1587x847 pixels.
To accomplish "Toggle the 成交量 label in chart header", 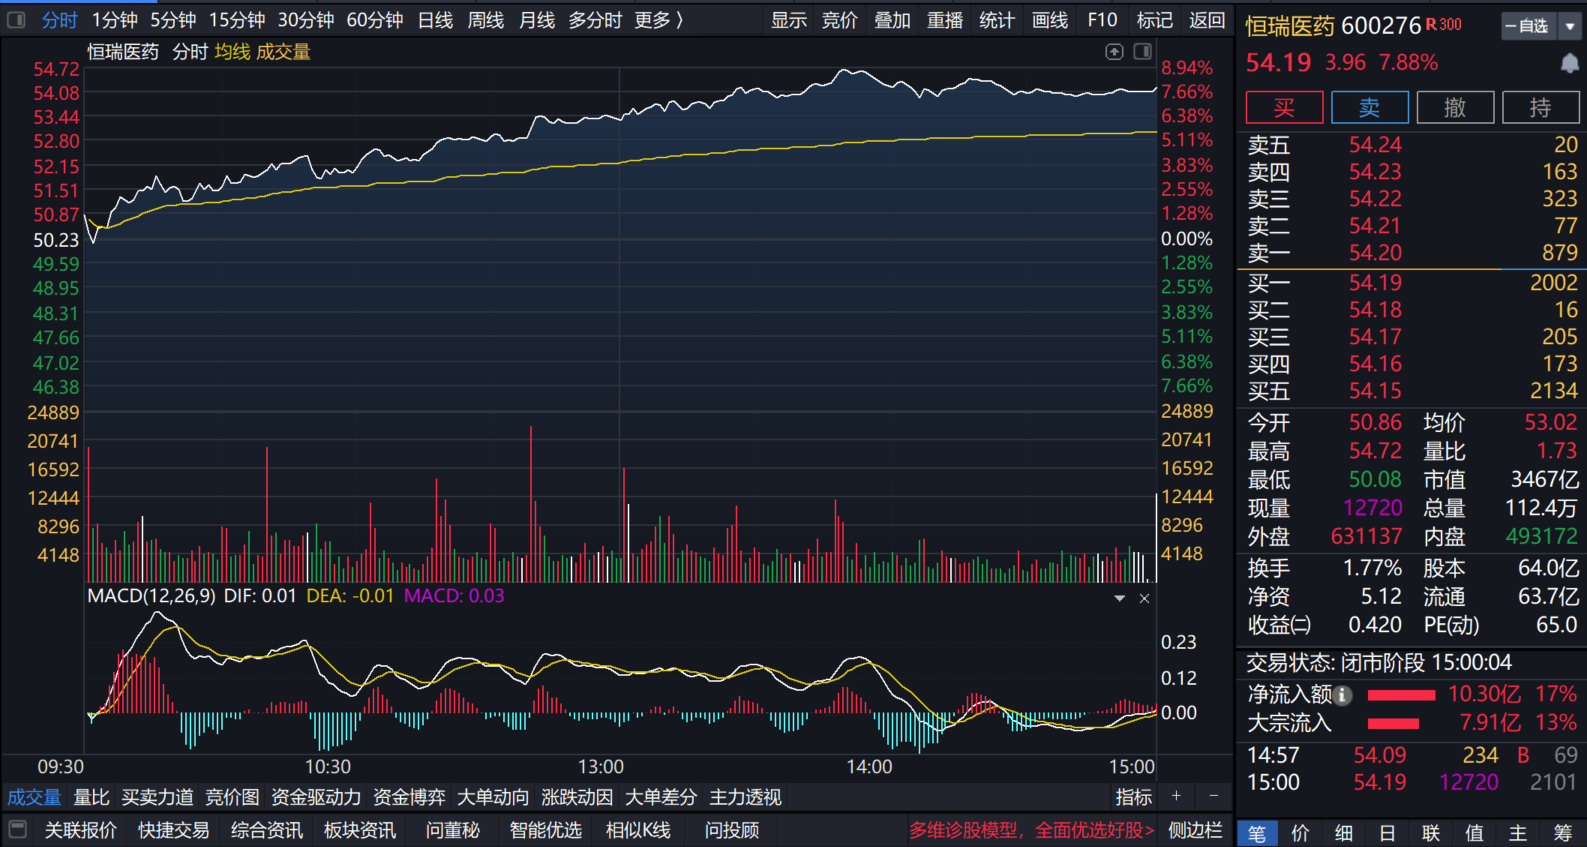I will 283,52.
